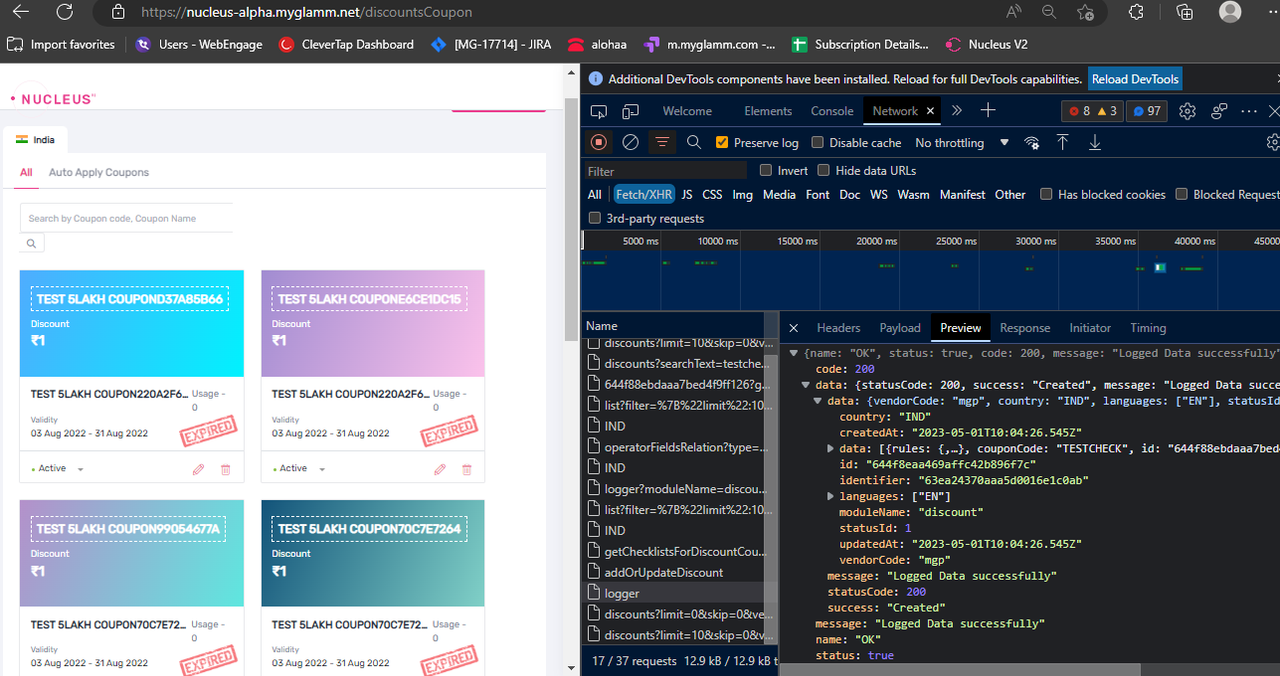Check the 3rd-party requests checkbox
The height and width of the screenshot is (676, 1280).
coord(595,218)
